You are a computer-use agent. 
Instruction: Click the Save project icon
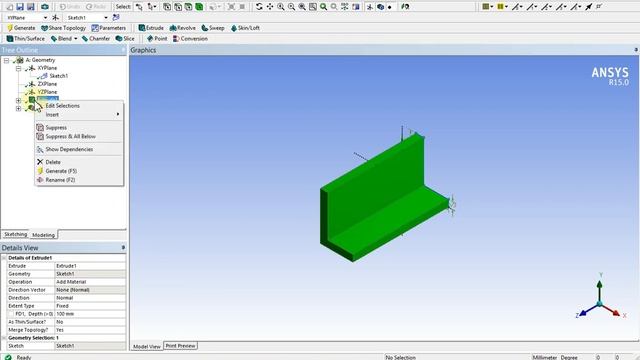[x=20, y=7]
